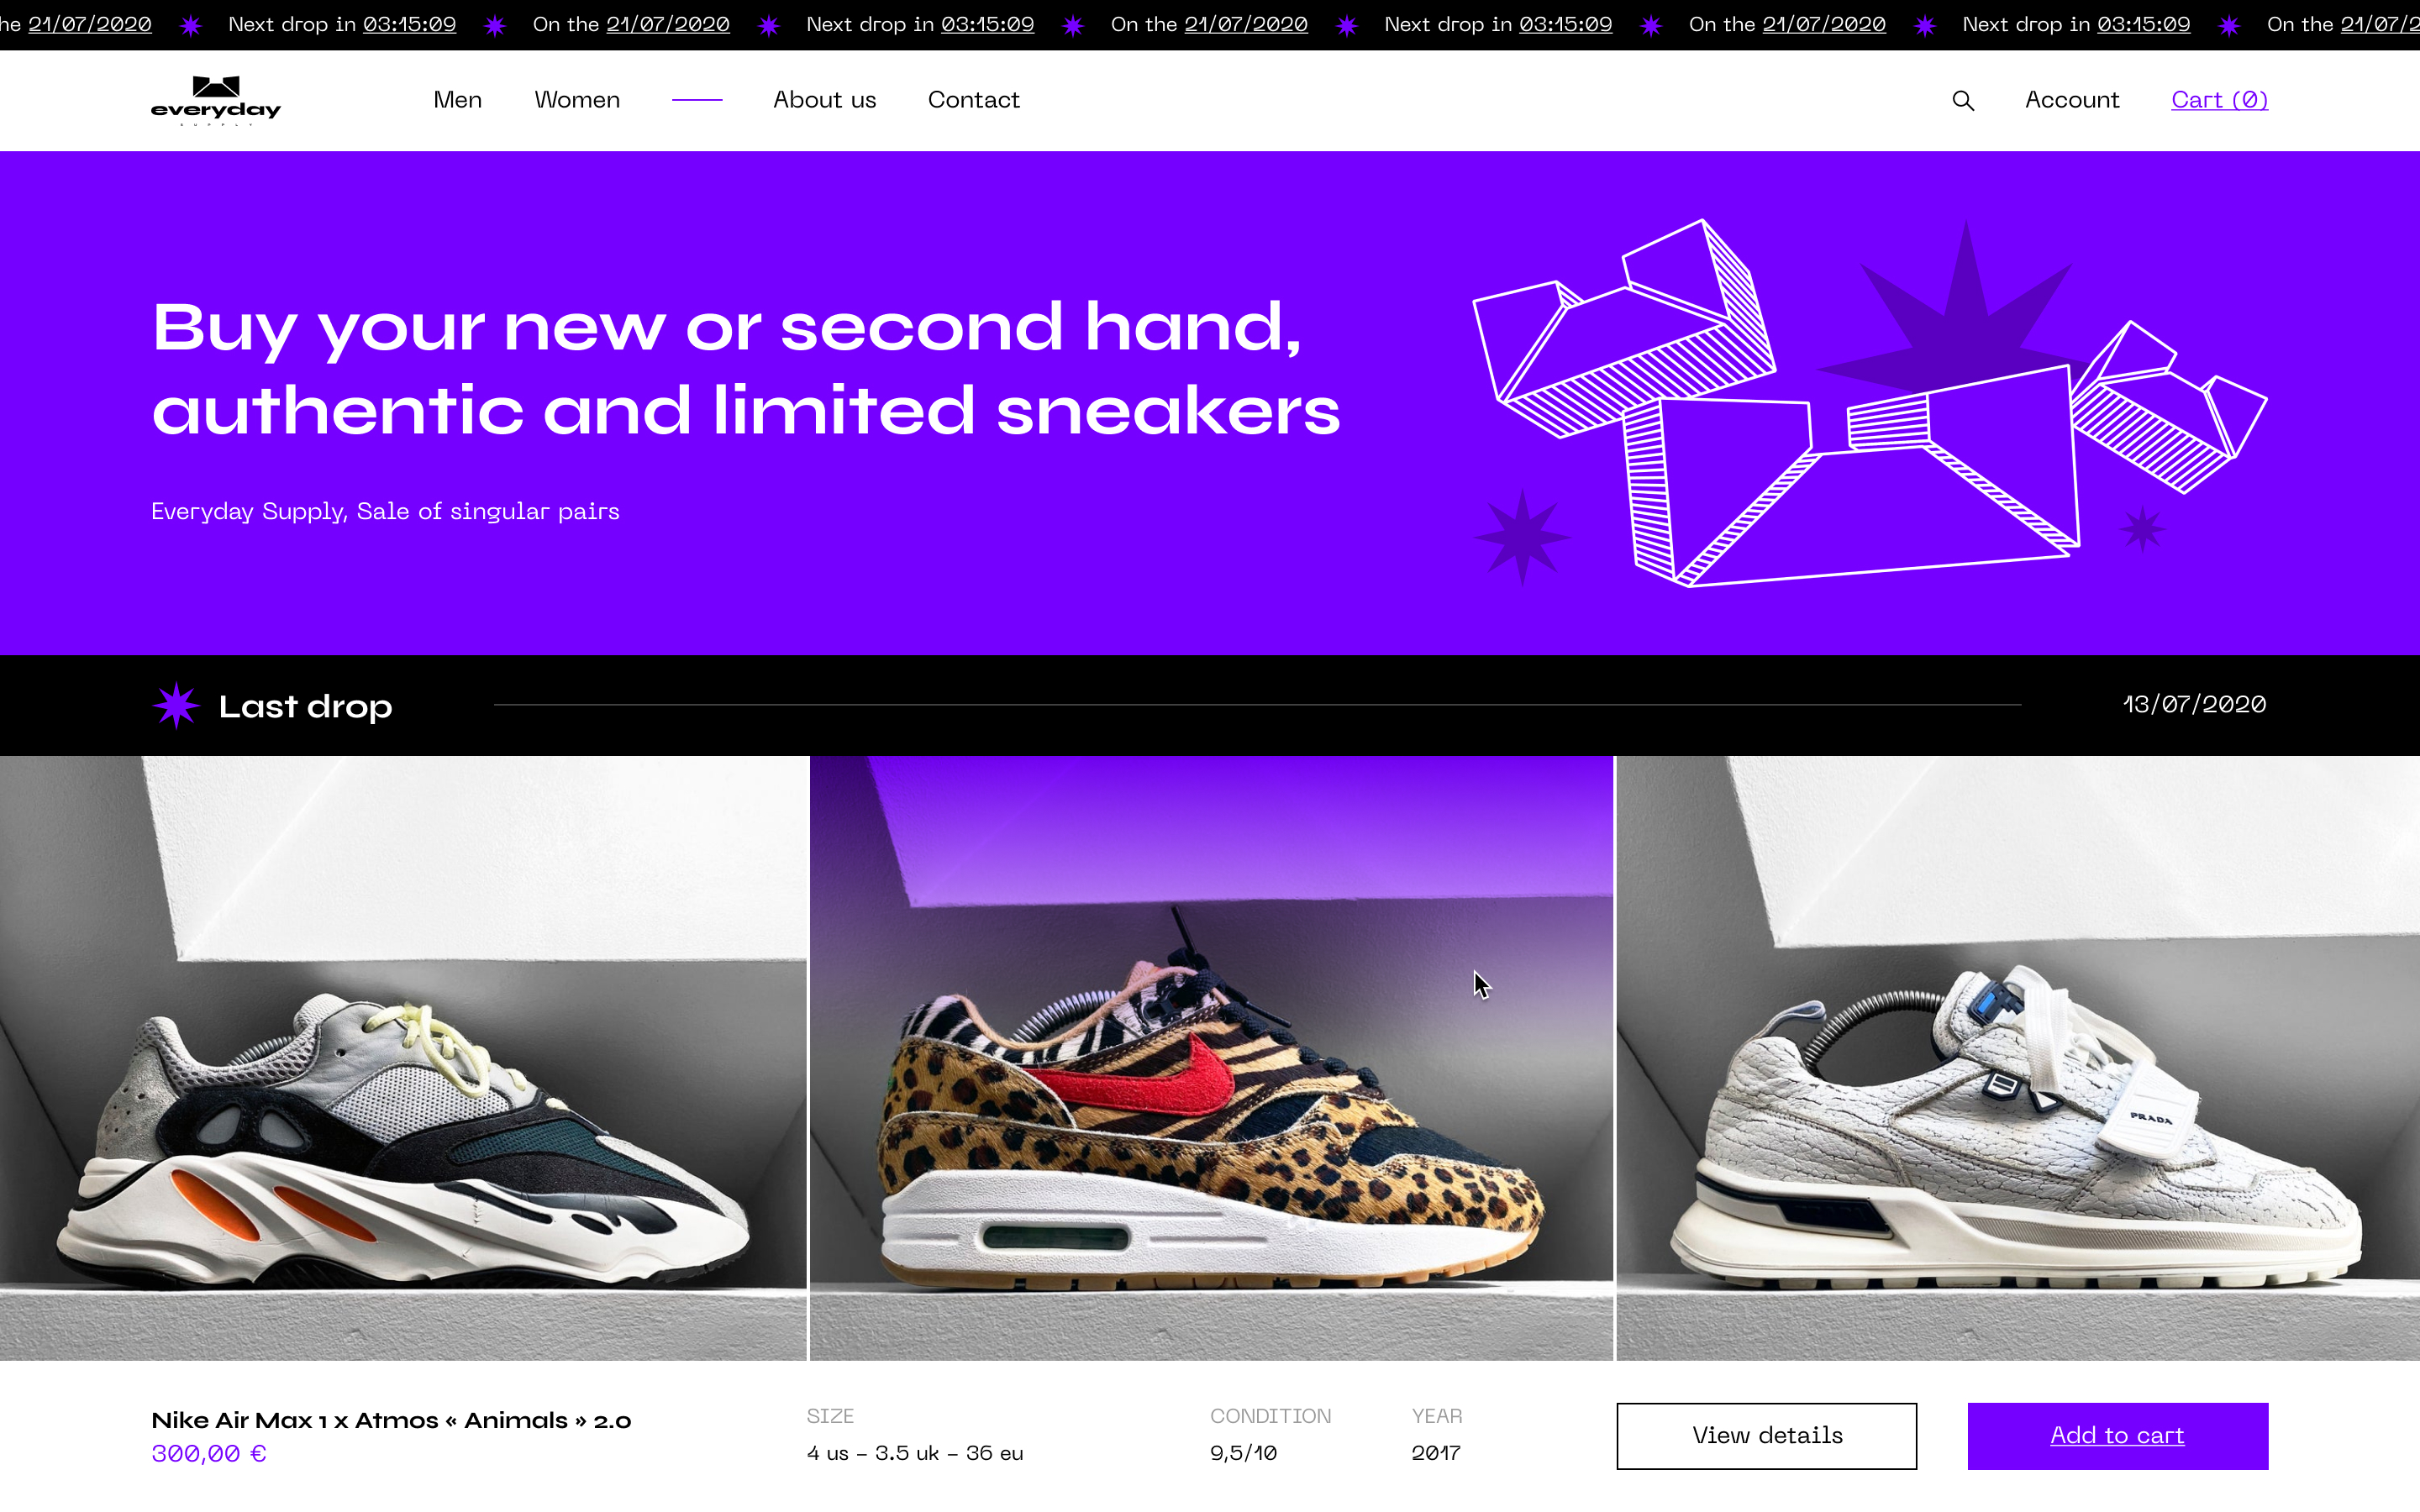The height and width of the screenshot is (1512, 2420).
Task: Go to About us page
Action: [824, 100]
